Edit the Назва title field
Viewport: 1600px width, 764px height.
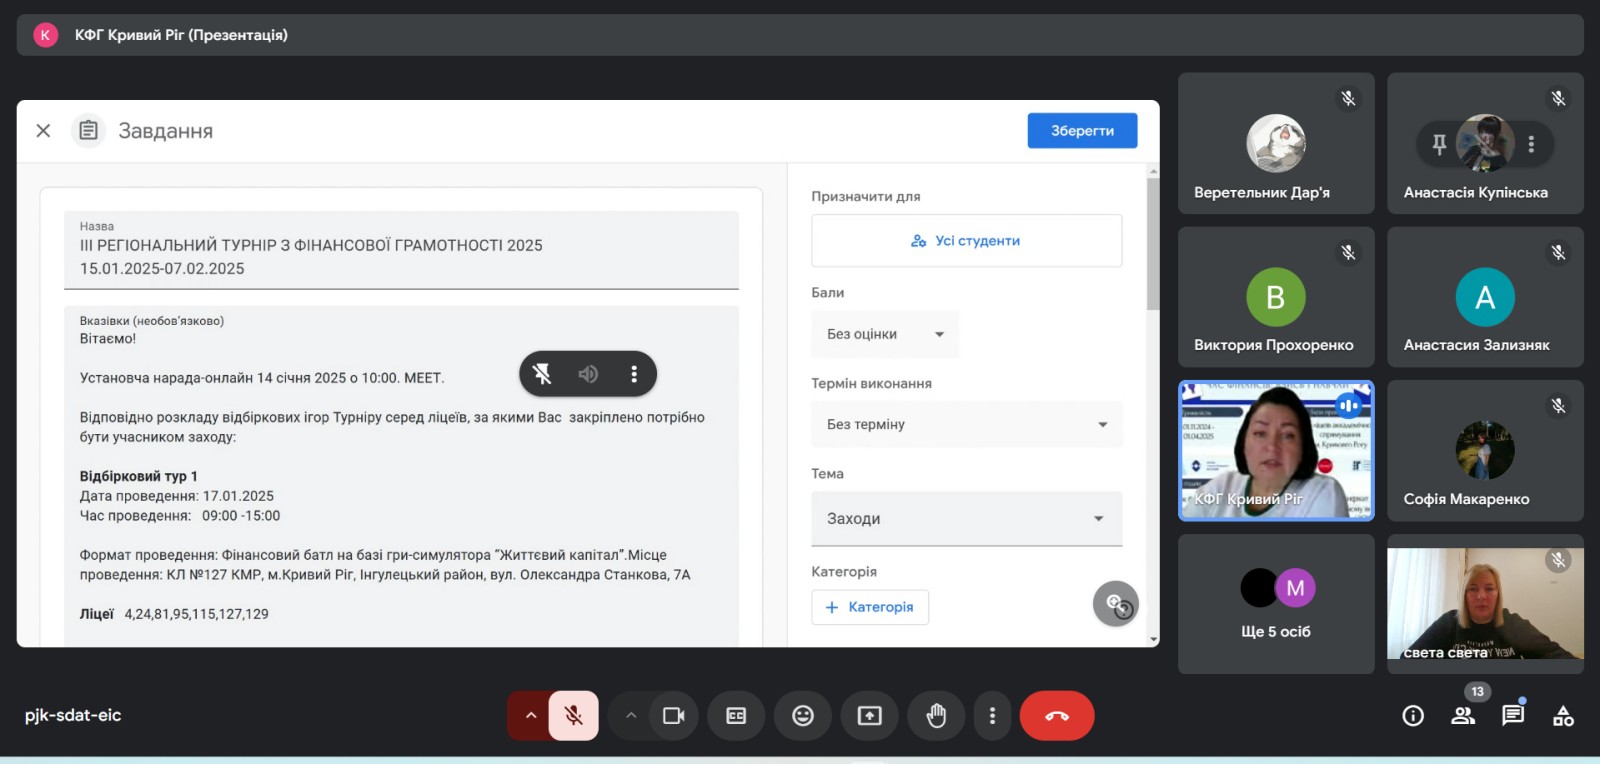click(401, 250)
